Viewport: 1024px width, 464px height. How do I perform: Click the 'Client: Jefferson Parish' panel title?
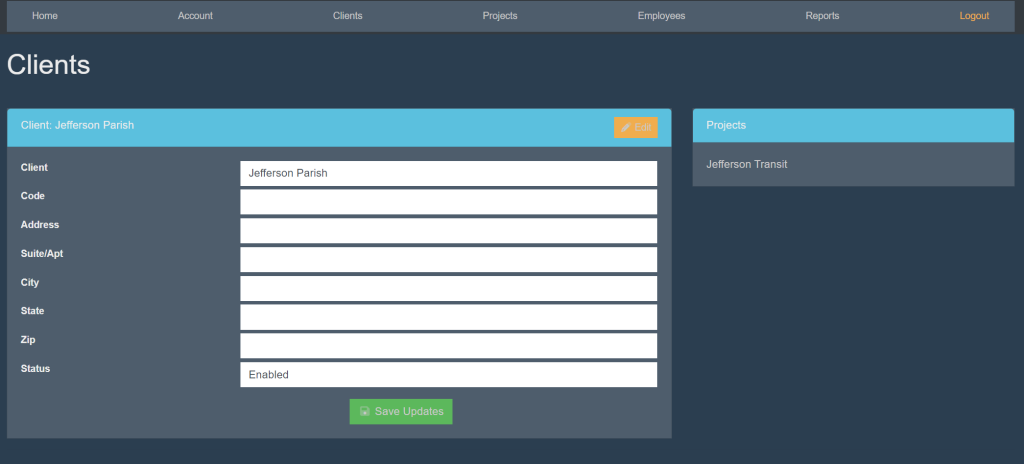tap(77, 126)
